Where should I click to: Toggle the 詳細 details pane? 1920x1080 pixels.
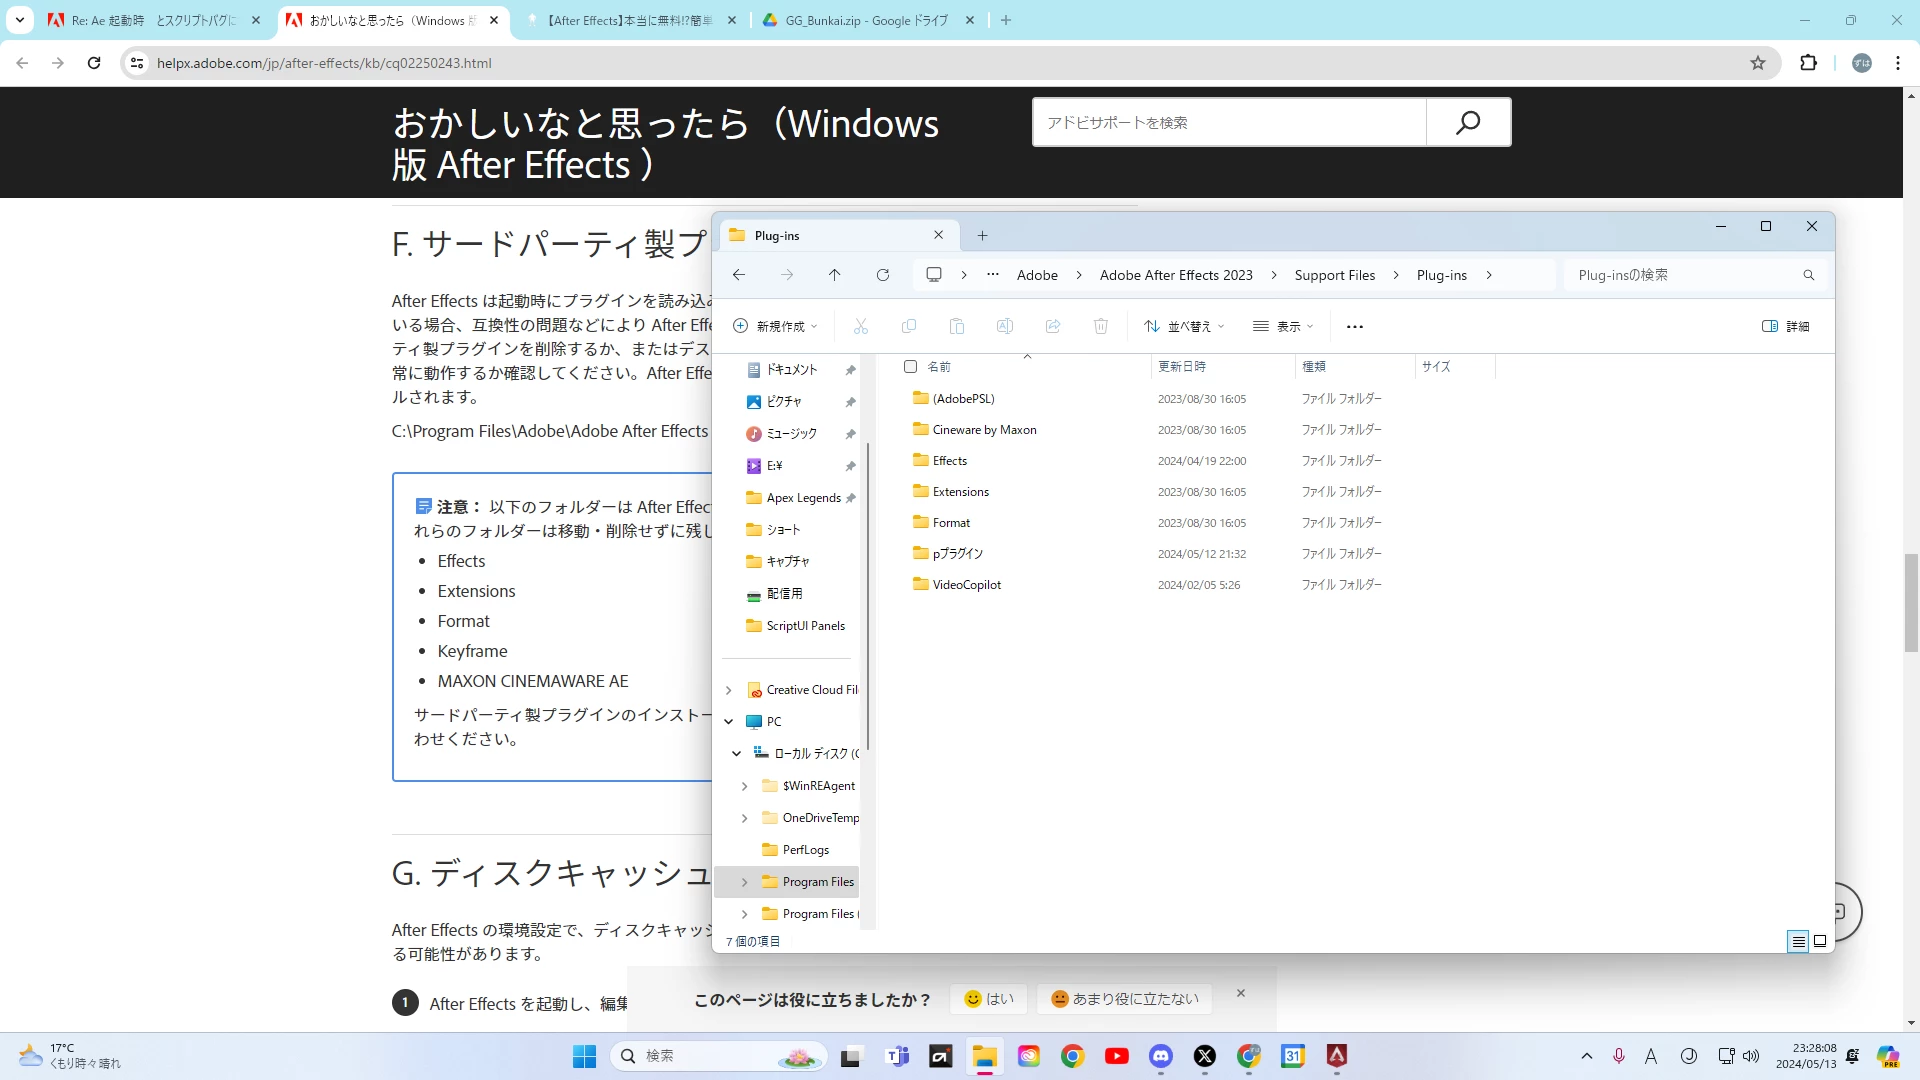[1785, 327]
